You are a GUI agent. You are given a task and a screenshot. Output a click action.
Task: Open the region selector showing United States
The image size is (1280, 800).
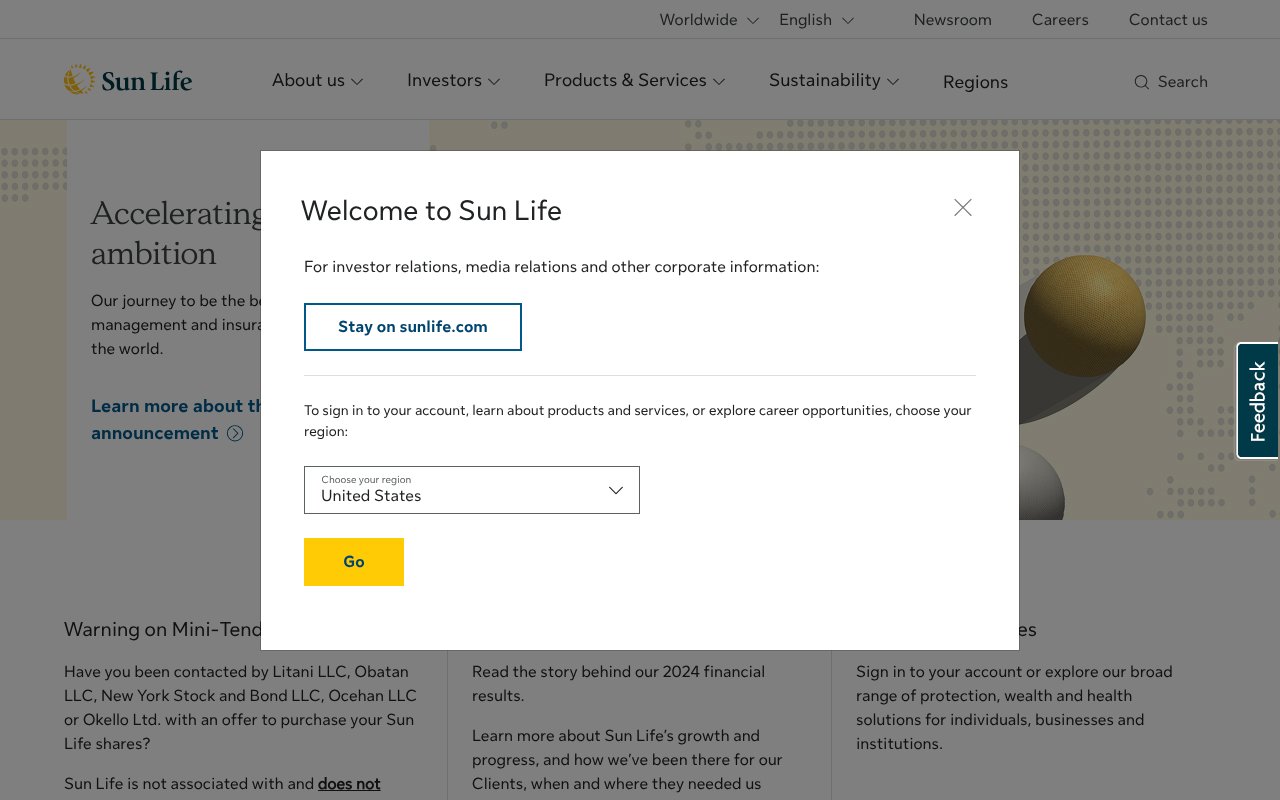point(471,490)
